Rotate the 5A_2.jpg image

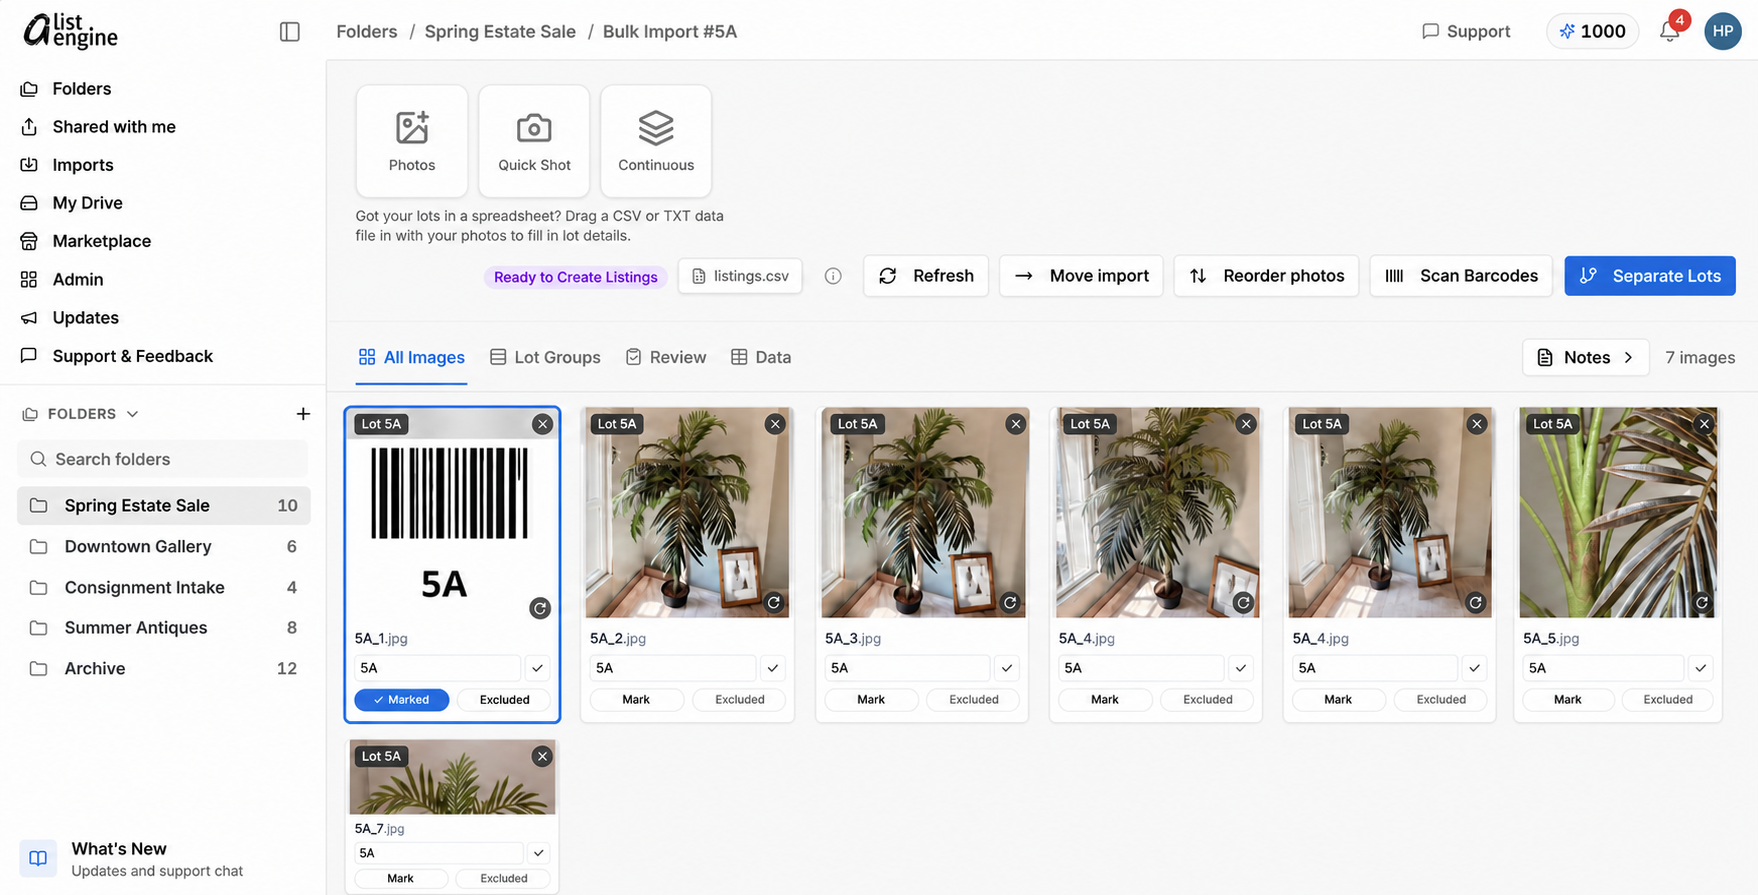point(774,603)
